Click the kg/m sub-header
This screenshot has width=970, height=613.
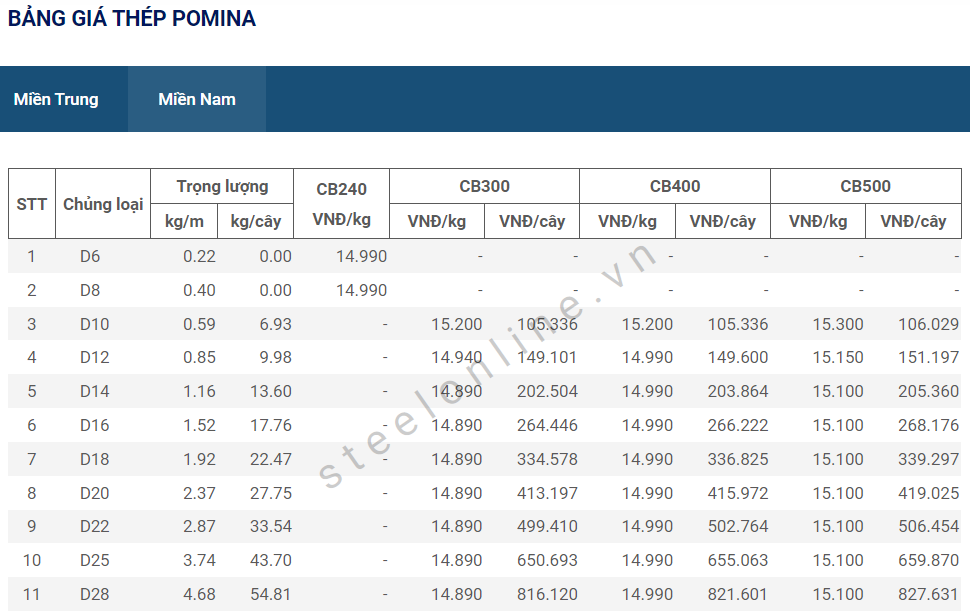[184, 221]
